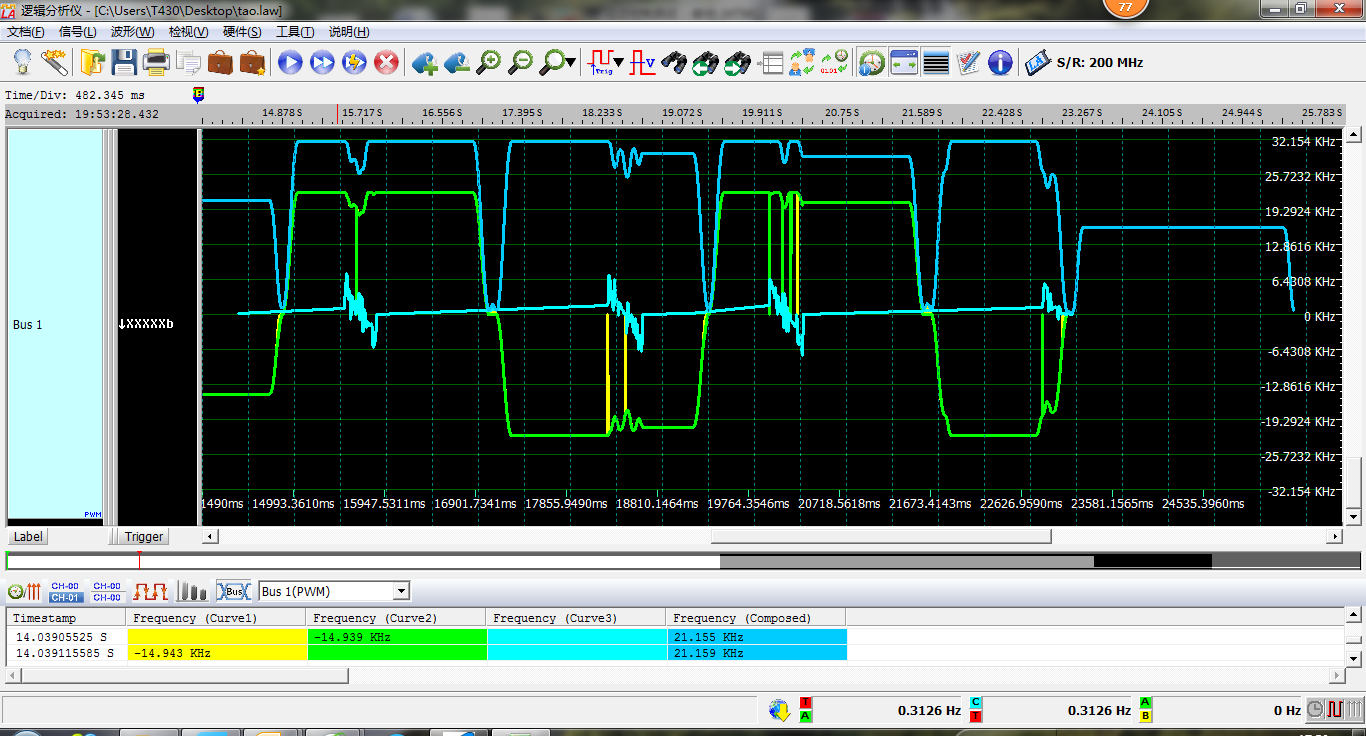This screenshot has height=736, width=1366.
Task: Click the Label column header button
Action: 28,537
